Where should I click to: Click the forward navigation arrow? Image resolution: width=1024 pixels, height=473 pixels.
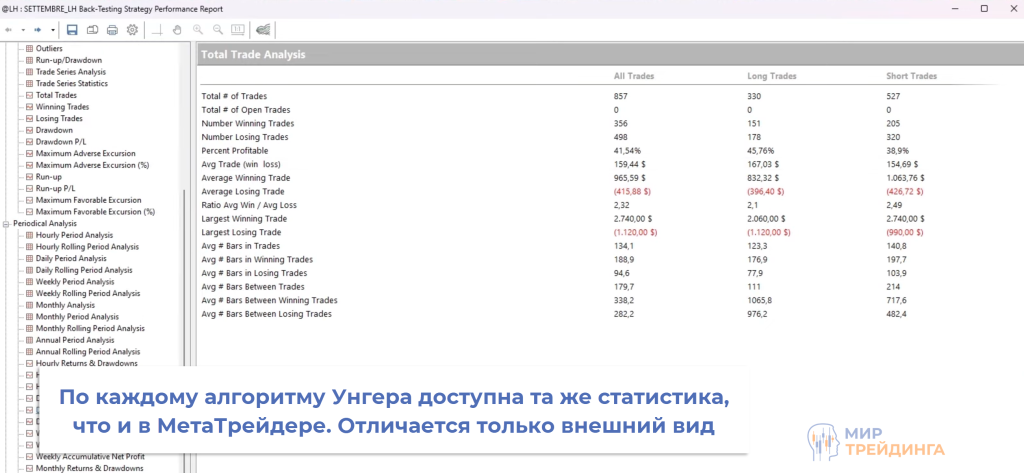37,29
